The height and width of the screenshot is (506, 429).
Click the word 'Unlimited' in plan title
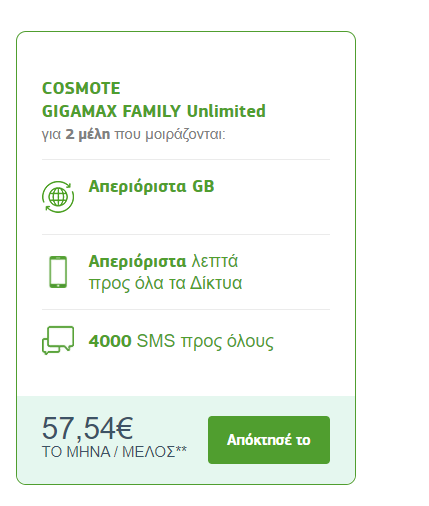[x=226, y=111]
